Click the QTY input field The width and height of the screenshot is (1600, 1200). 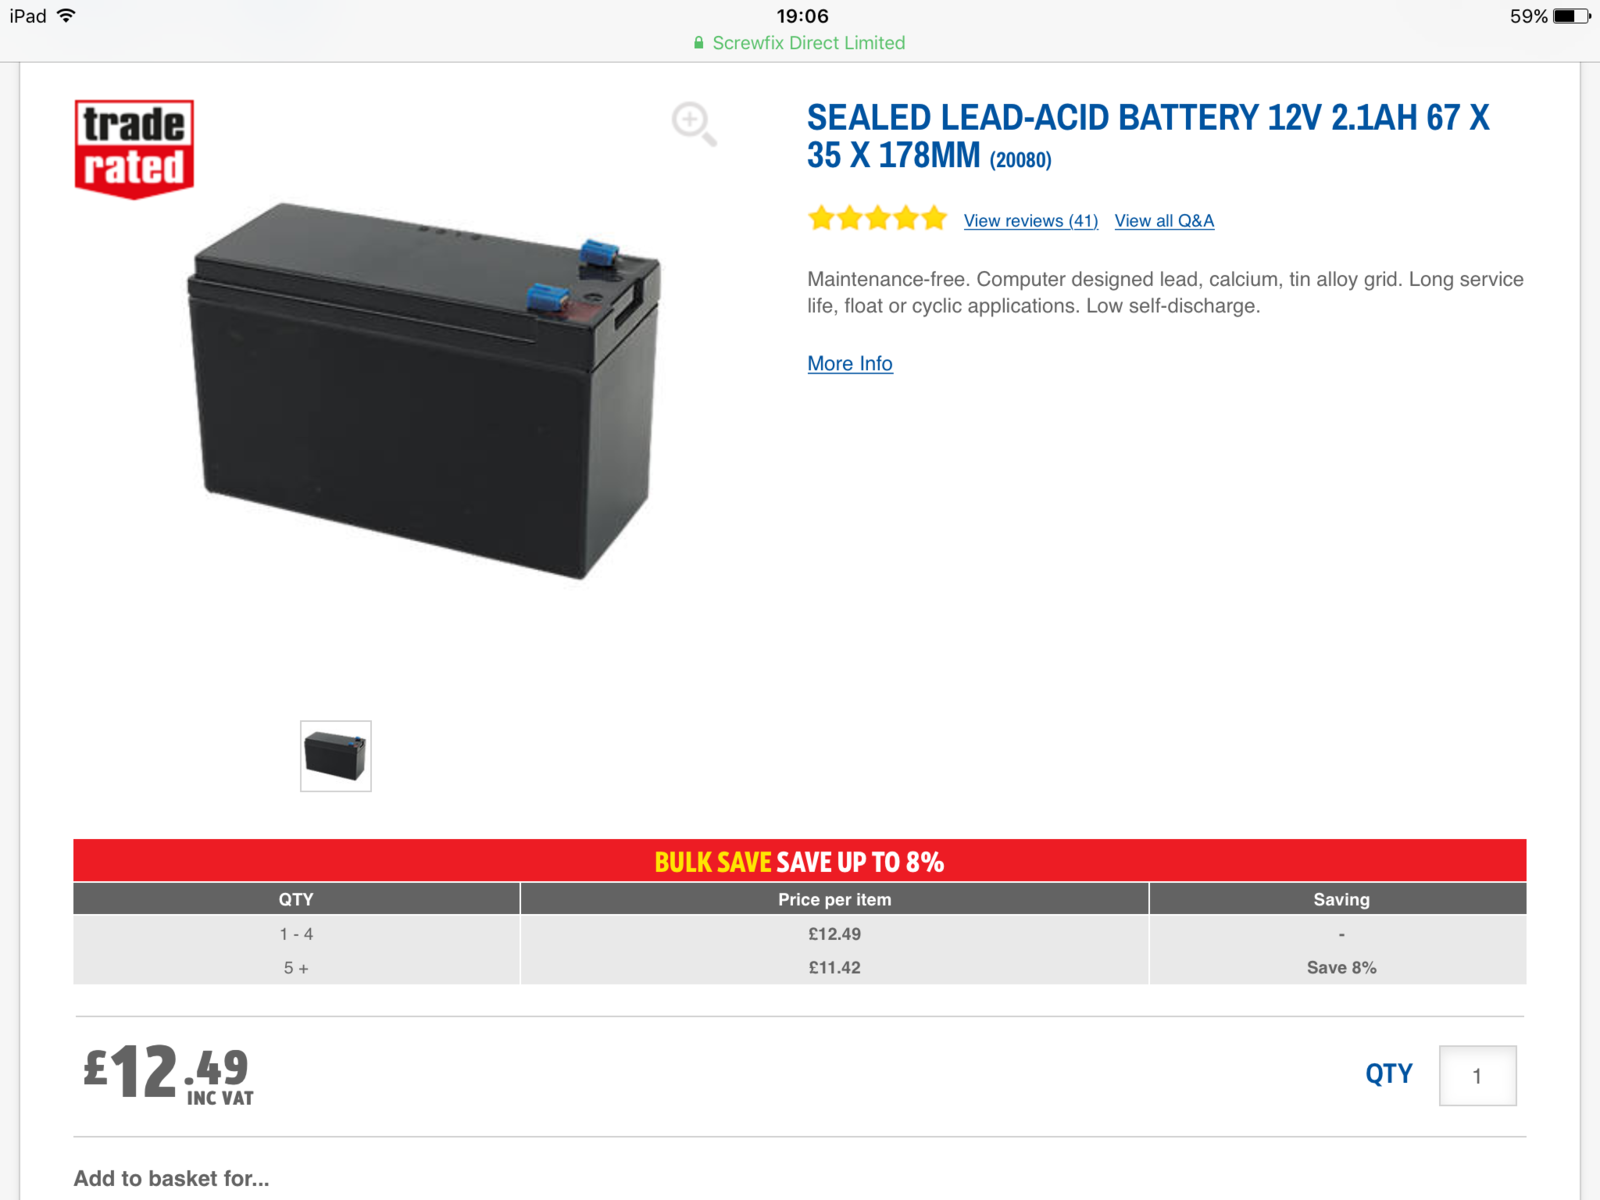(x=1477, y=1076)
